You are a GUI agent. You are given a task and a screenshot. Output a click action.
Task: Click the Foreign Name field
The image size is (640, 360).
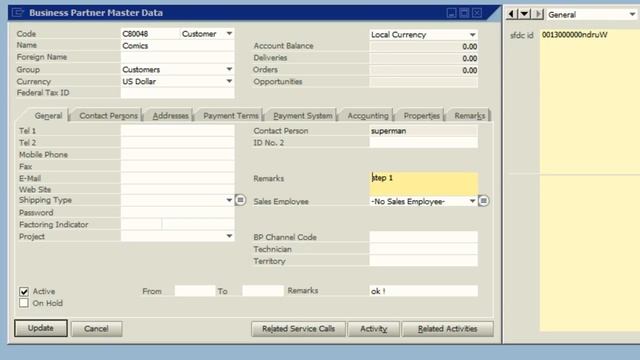(x=178, y=57)
